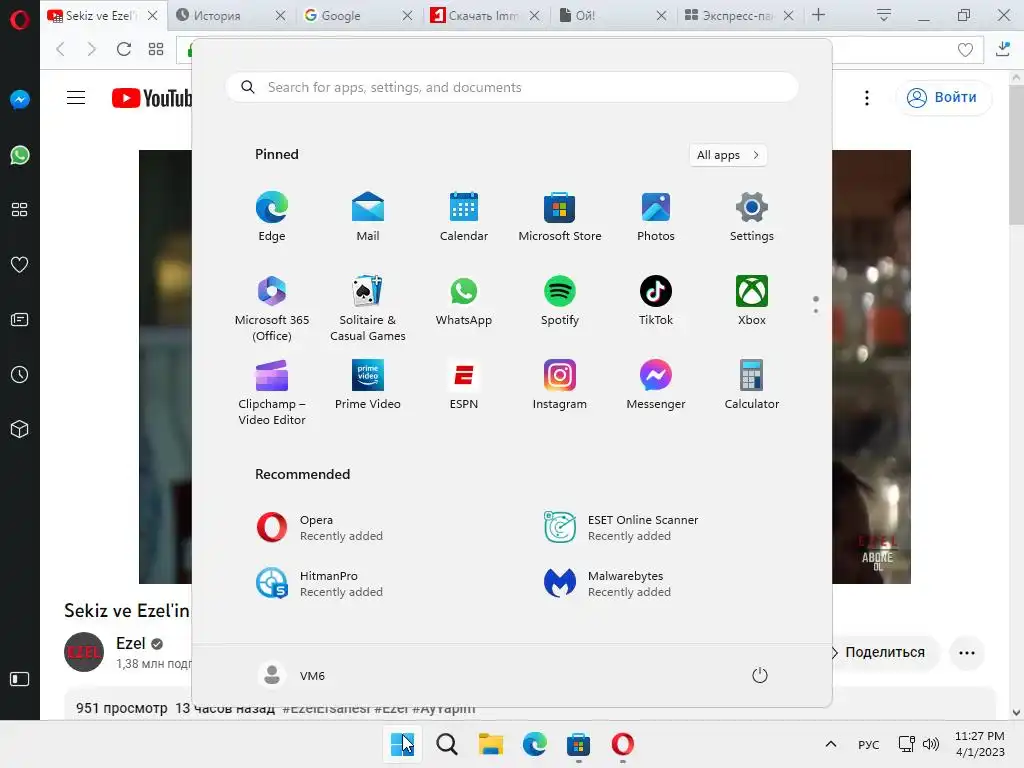Open Personal news in sidebar

pos(20,319)
